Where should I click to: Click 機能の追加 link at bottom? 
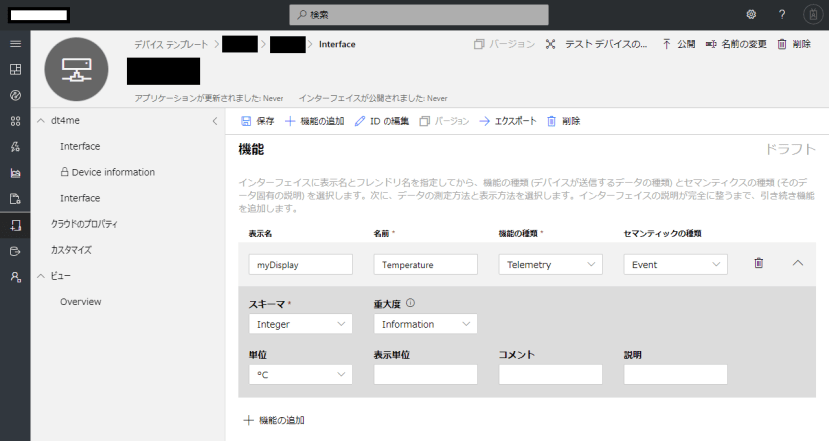coord(274,420)
